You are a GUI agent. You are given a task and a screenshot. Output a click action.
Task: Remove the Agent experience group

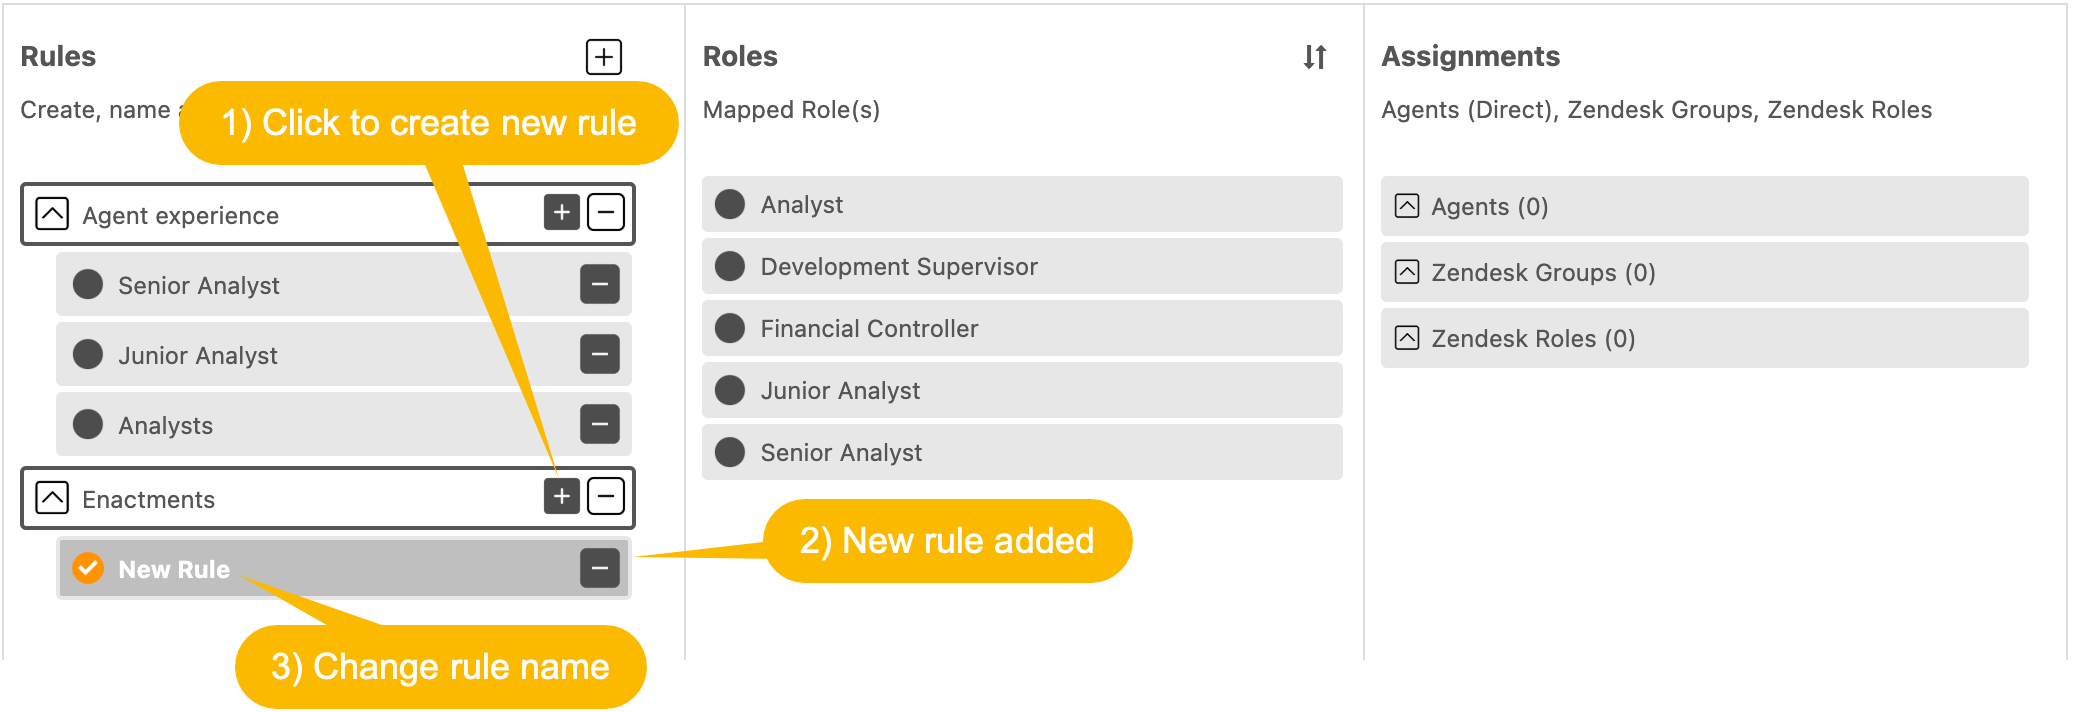(606, 212)
